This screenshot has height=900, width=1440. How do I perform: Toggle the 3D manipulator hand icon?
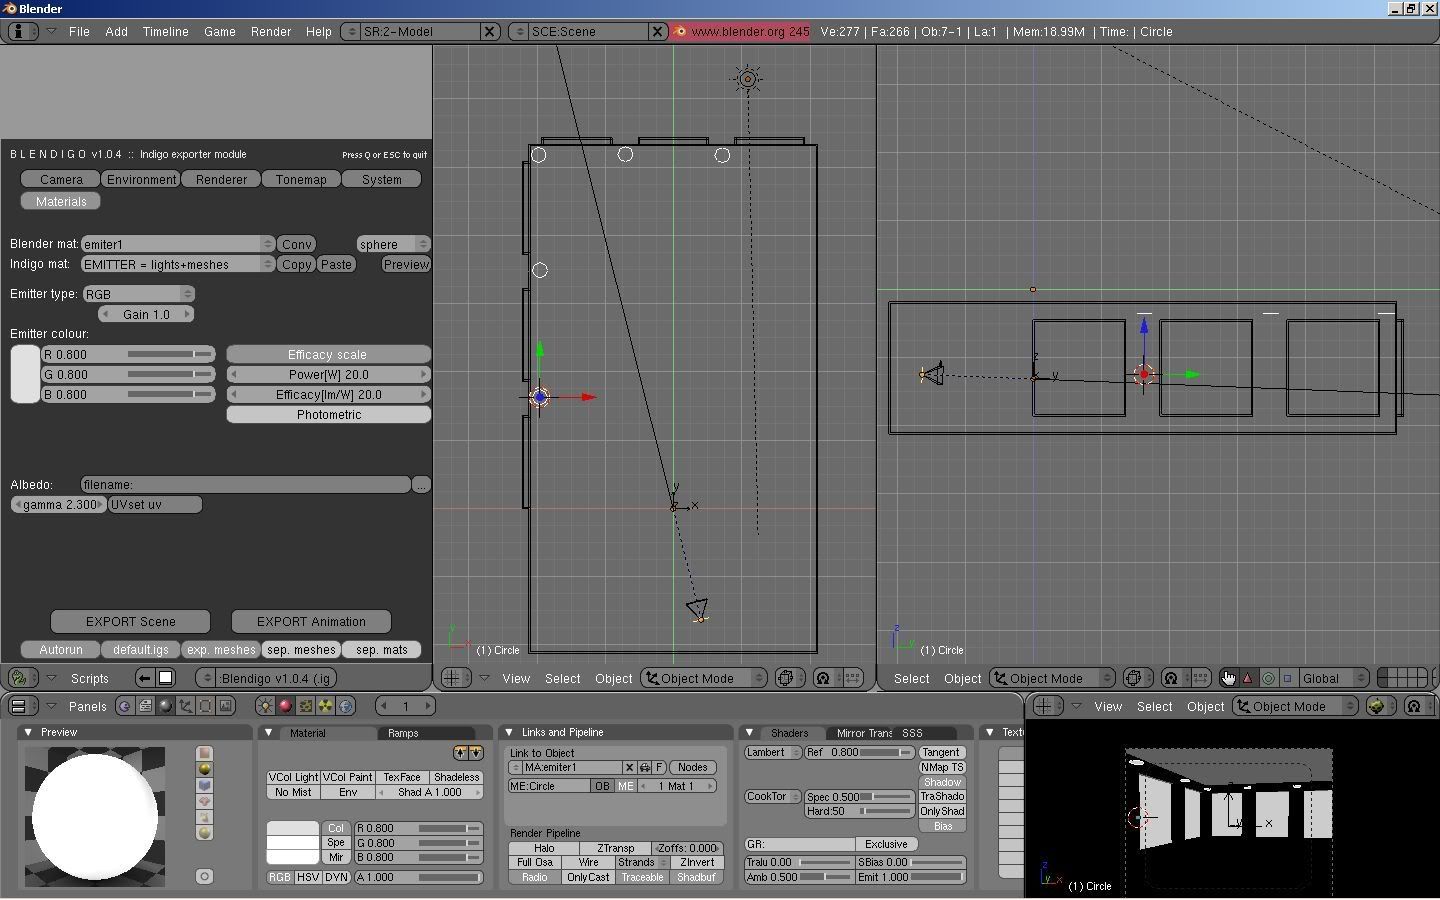tap(1227, 678)
